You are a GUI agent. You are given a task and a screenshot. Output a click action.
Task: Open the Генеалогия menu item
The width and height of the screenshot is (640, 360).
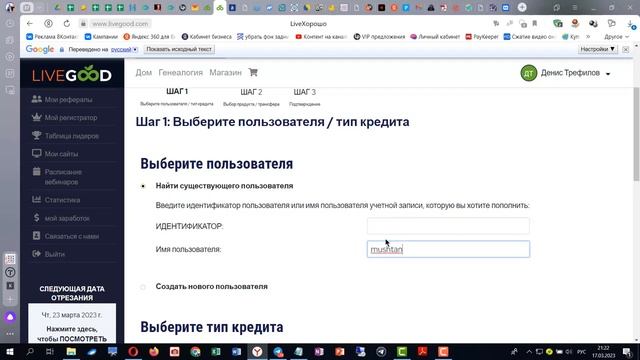click(x=180, y=73)
